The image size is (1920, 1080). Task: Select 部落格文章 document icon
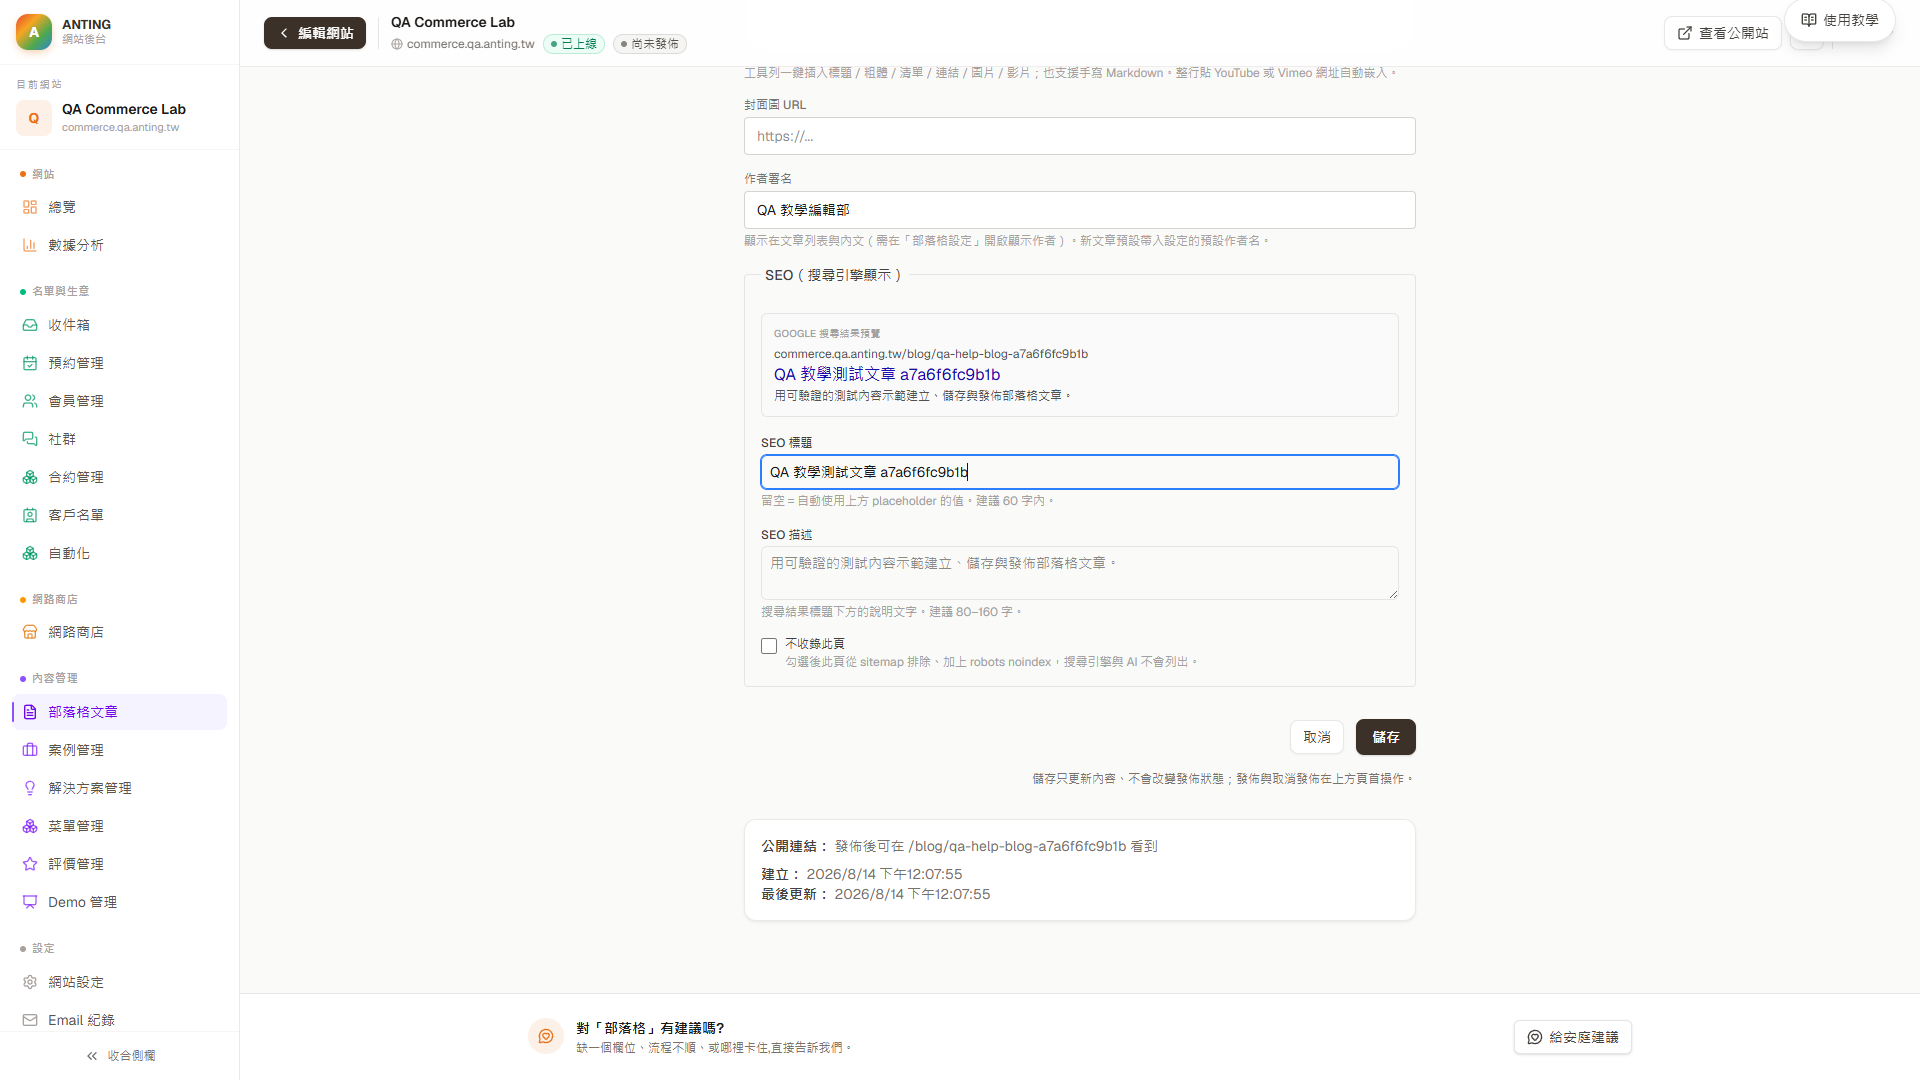(30, 712)
